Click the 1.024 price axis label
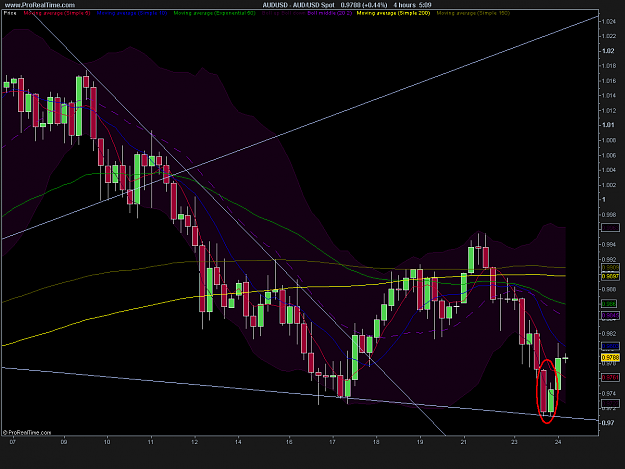The image size is (625, 469). click(609, 22)
